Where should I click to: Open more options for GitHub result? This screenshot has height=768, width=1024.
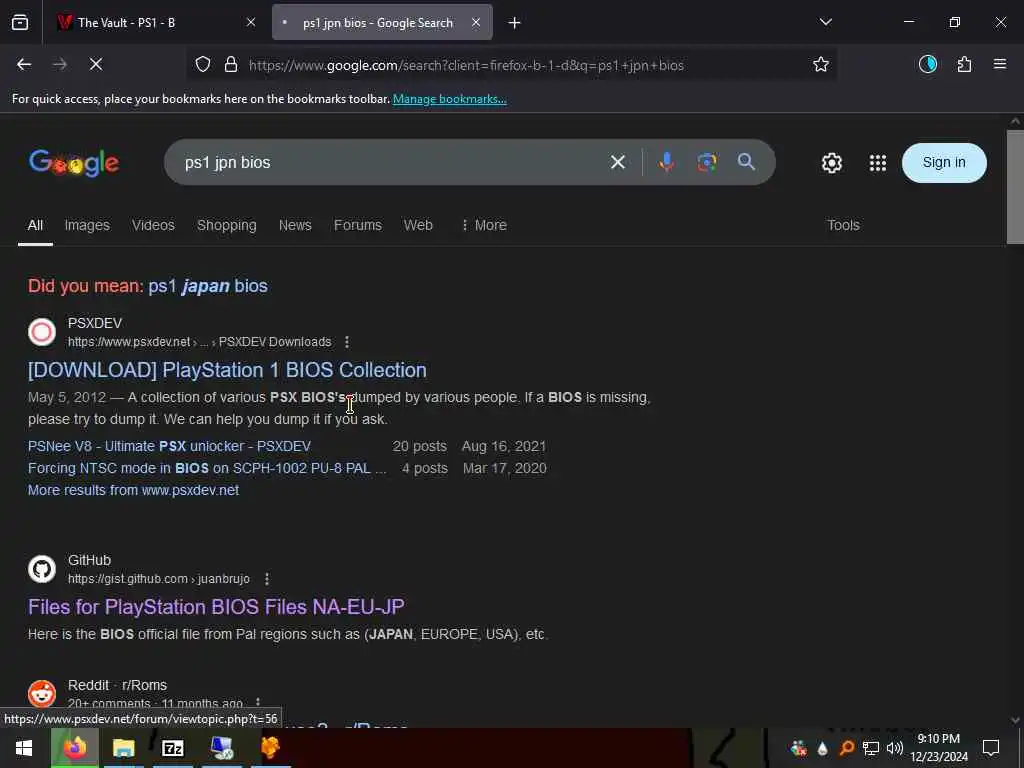point(266,579)
